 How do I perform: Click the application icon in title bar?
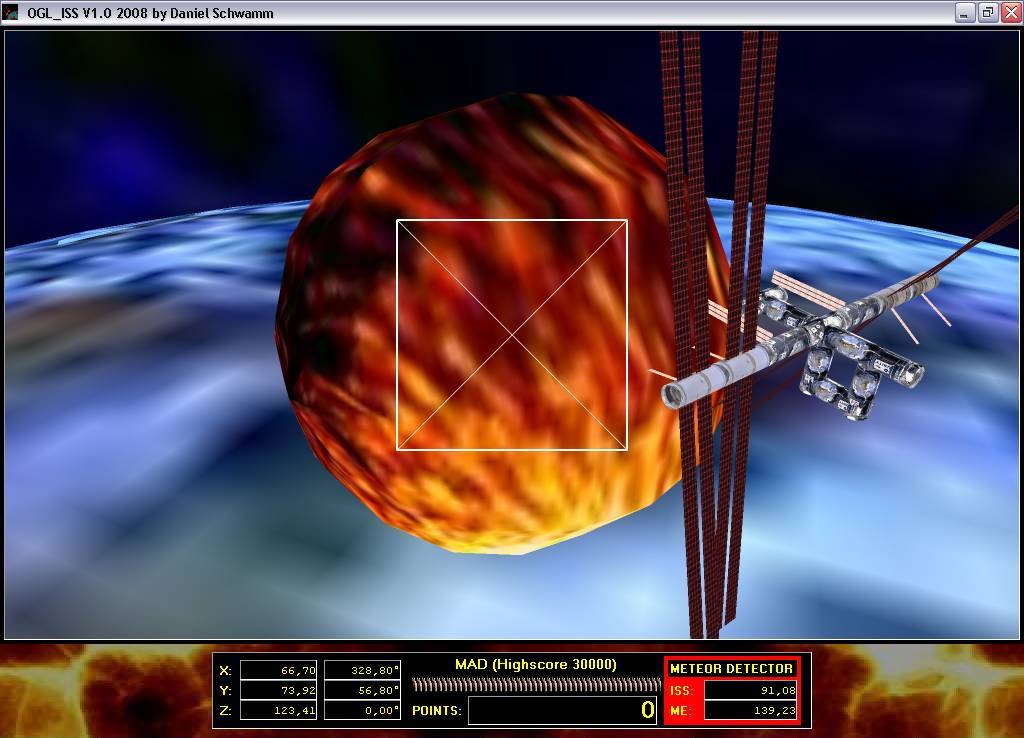click(11, 13)
